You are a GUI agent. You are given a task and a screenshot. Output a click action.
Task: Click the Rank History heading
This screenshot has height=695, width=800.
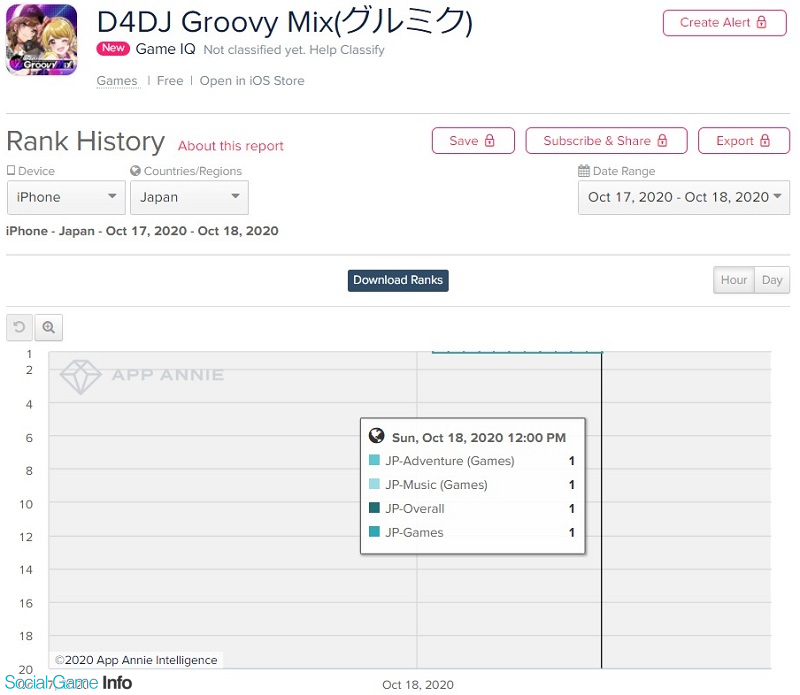85,141
